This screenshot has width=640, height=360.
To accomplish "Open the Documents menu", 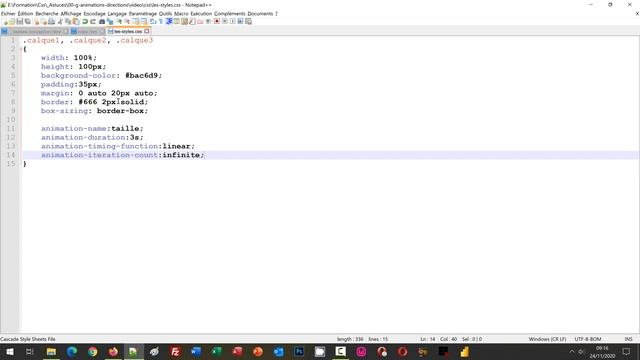I will (260, 13).
